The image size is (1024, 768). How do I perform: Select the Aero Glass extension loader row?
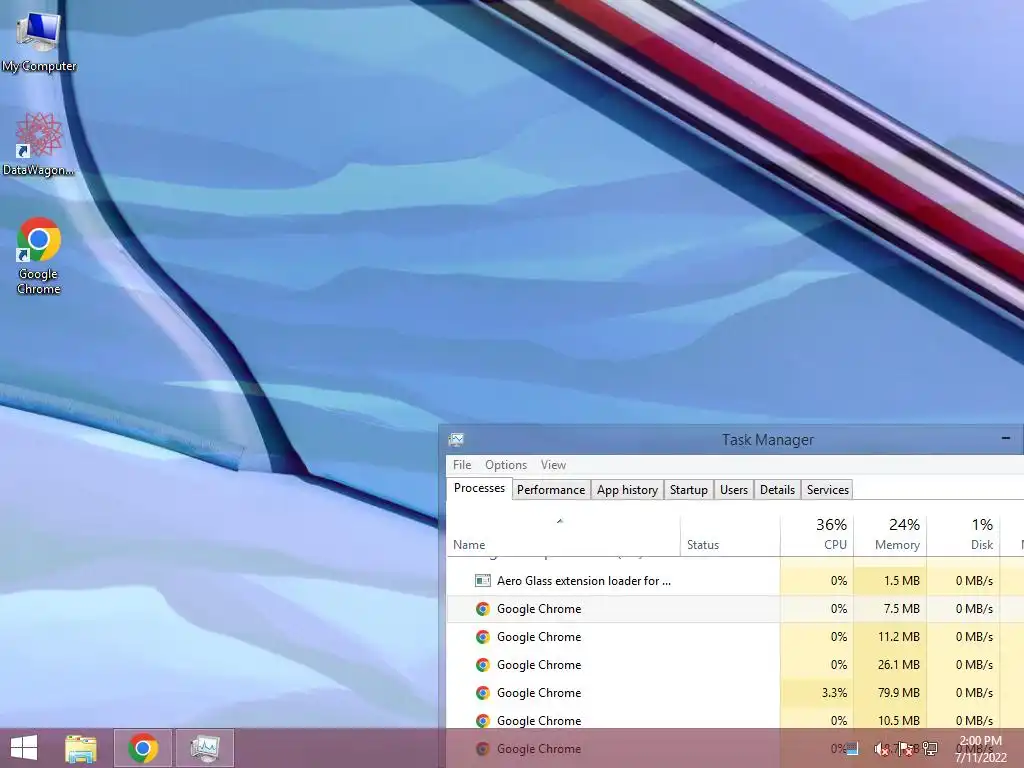735,581
